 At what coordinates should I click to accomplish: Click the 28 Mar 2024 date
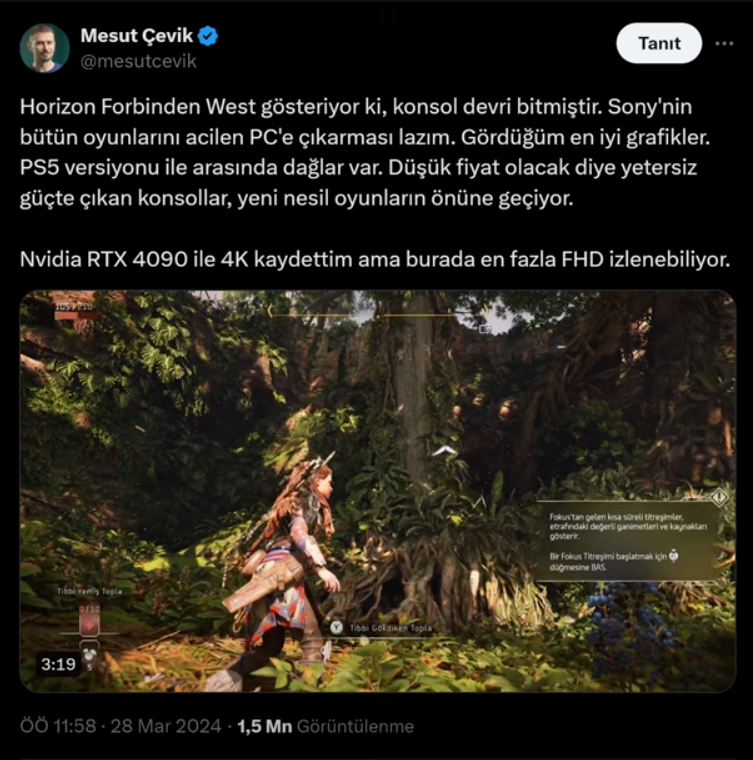pyautogui.click(x=166, y=726)
